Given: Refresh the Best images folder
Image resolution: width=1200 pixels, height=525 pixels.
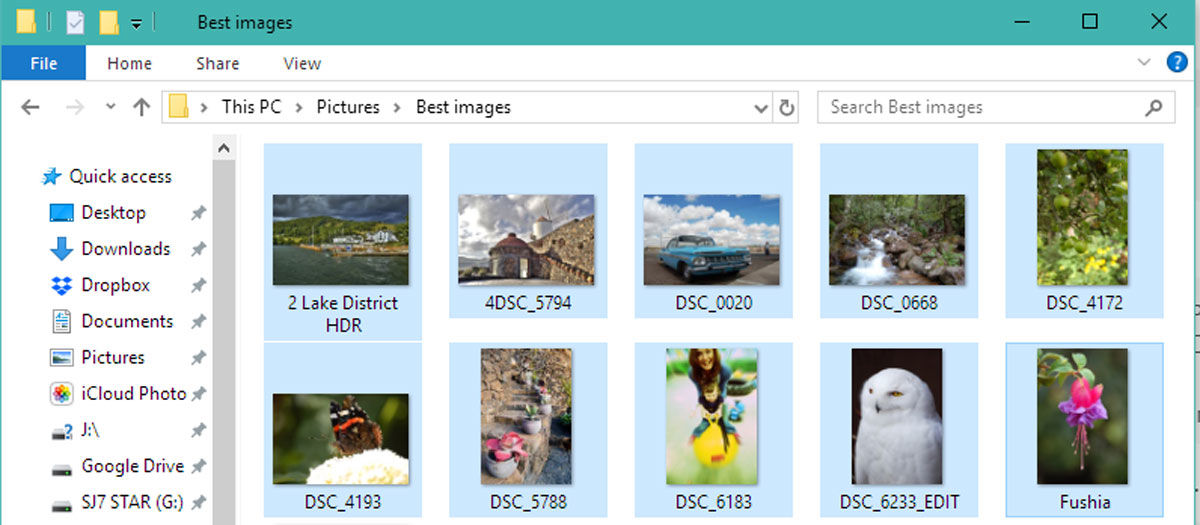Looking at the screenshot, I should pyautogui.click(x=787, y=107).
